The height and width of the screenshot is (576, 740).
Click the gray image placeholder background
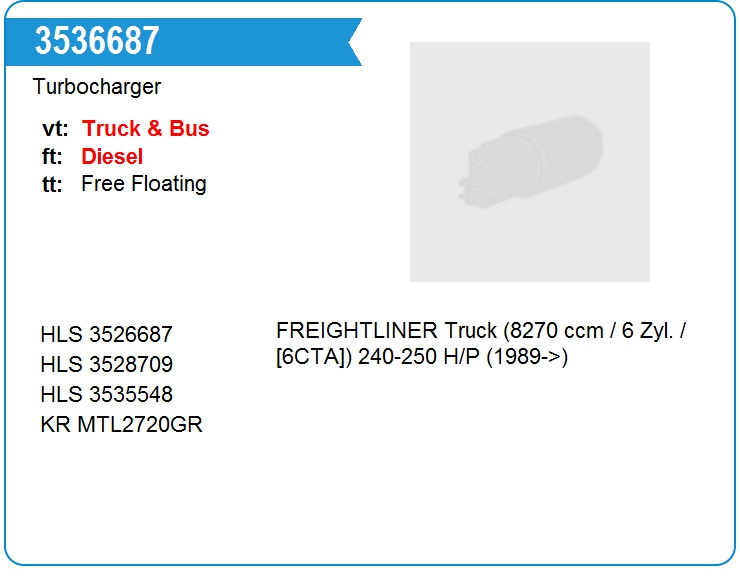(530, 246)
